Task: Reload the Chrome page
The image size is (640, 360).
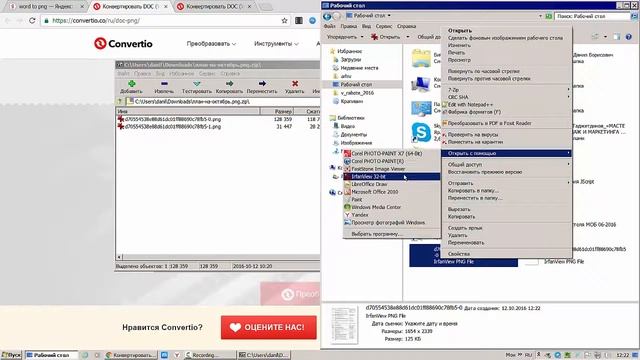Action: coord(32,20)
